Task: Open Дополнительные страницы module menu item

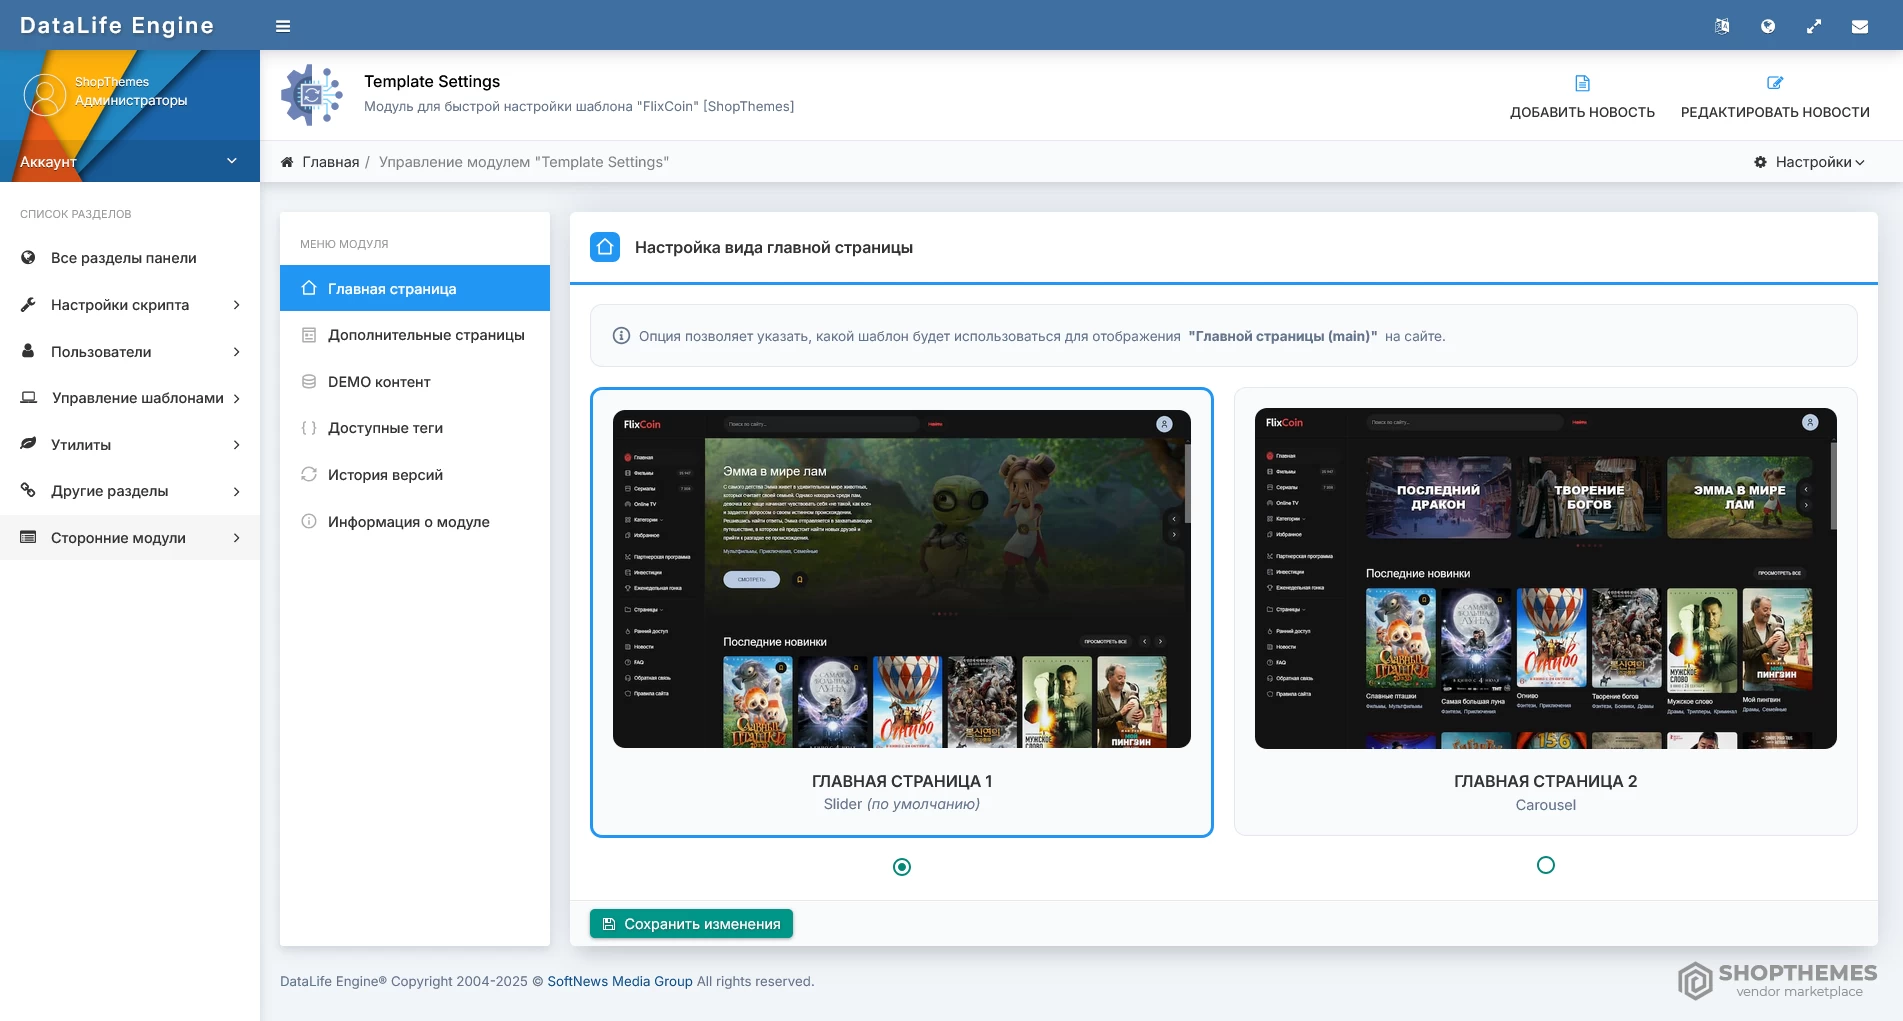Action: tap(426, 335)
